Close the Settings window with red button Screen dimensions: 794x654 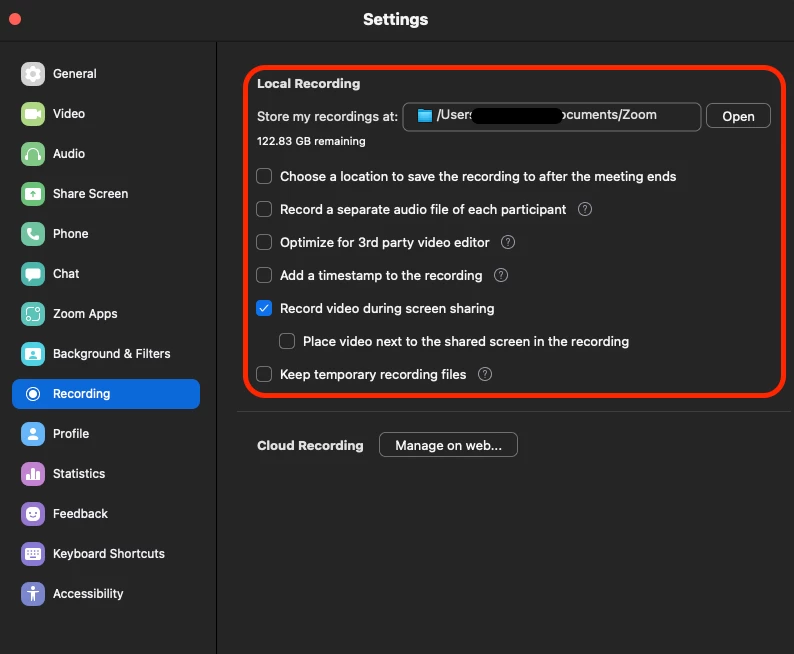15,19
